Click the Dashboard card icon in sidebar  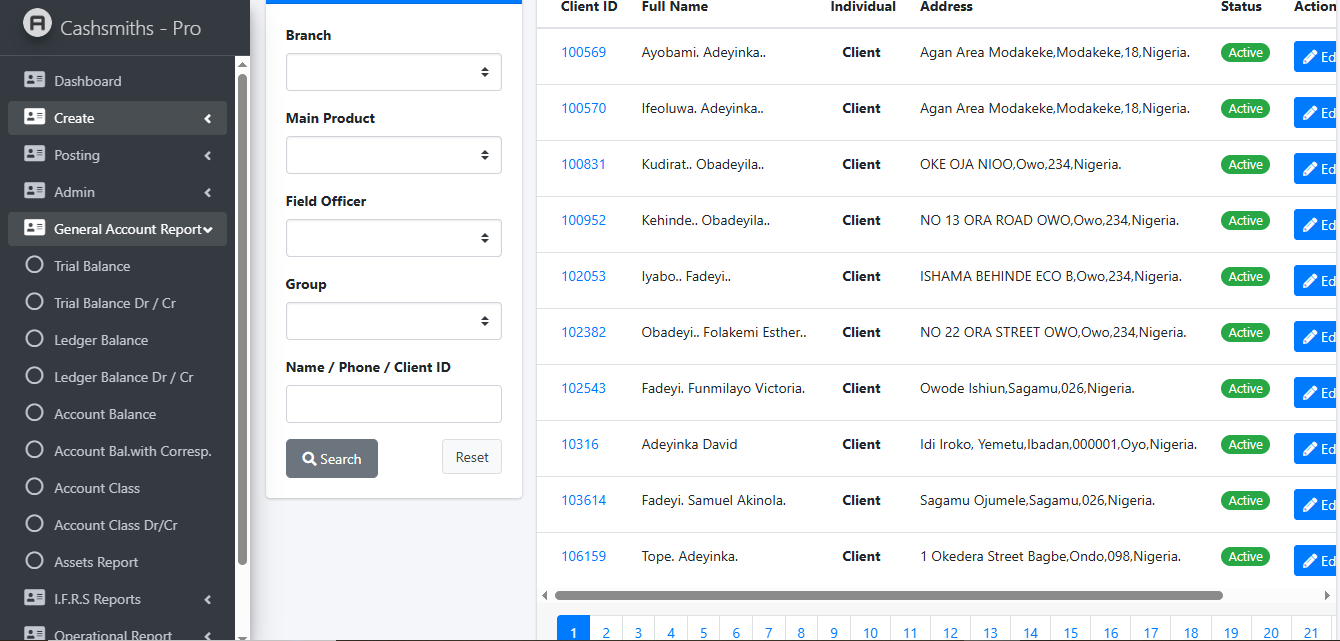pyautogui.click(x=35, y=81)
